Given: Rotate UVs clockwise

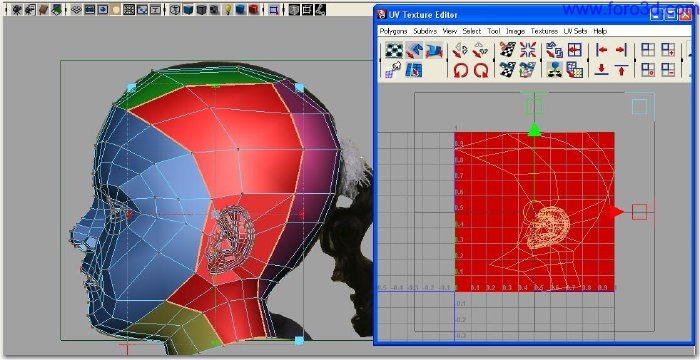Looking at the screenshot, I should 480,70.
